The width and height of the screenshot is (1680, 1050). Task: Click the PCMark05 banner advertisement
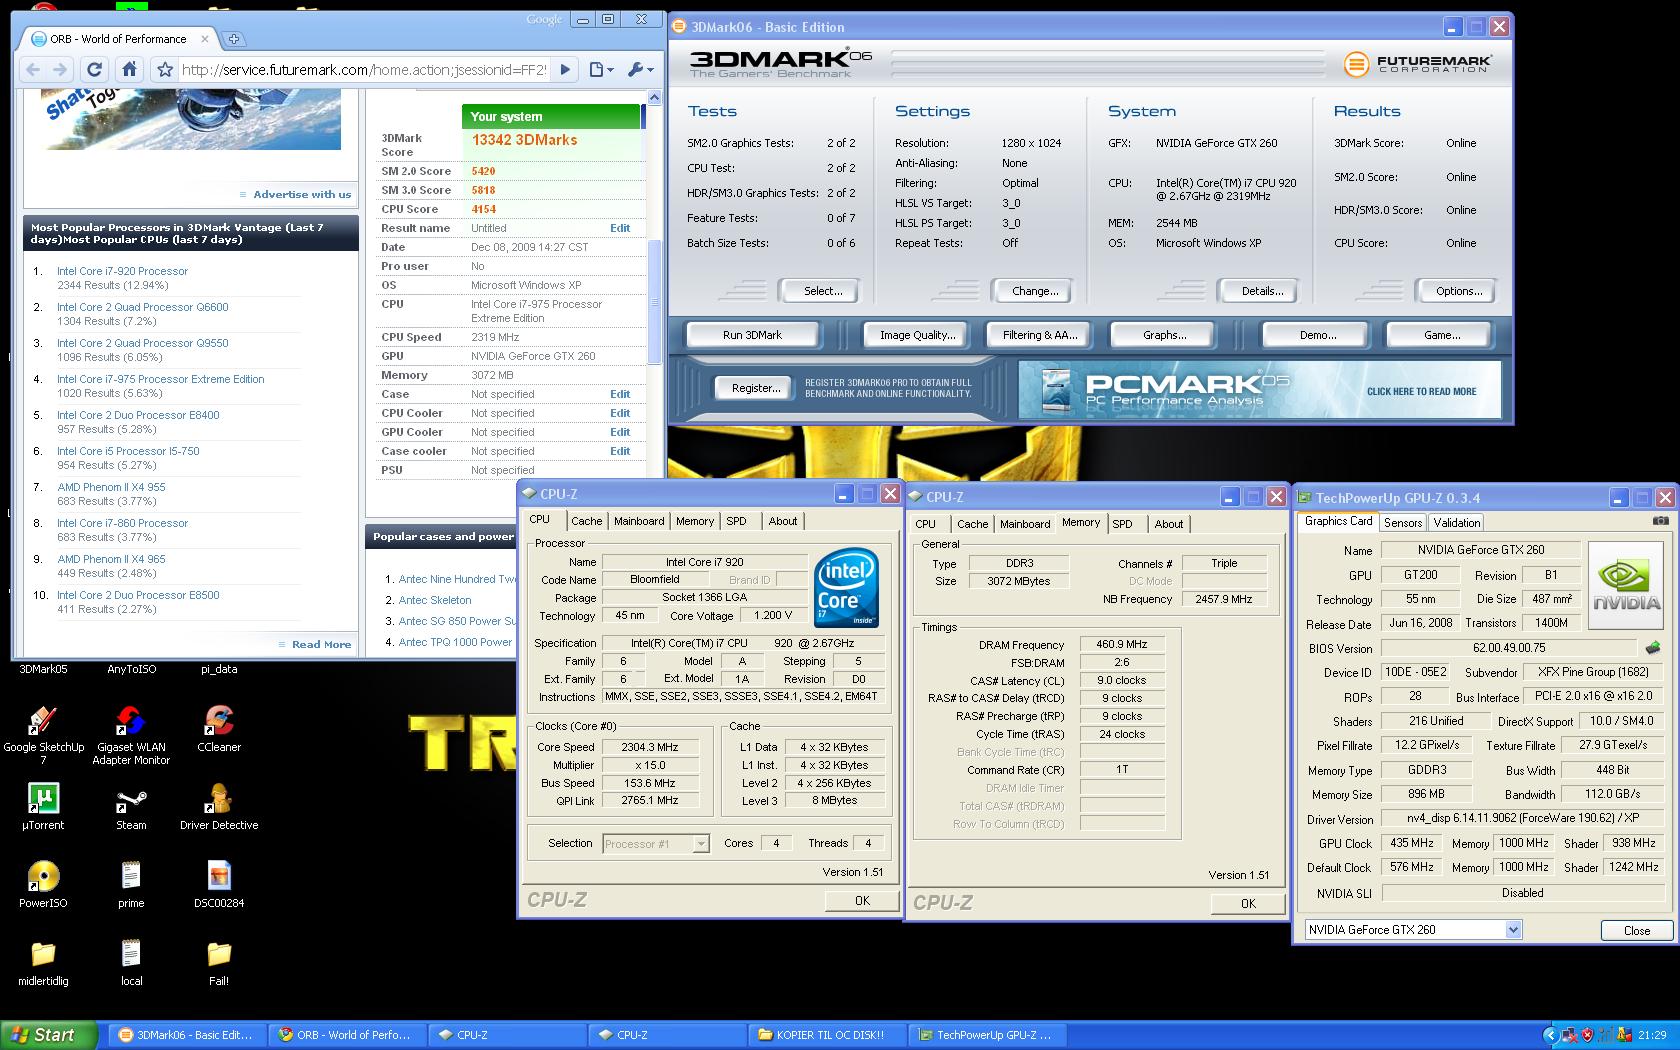pos(1260,389)
